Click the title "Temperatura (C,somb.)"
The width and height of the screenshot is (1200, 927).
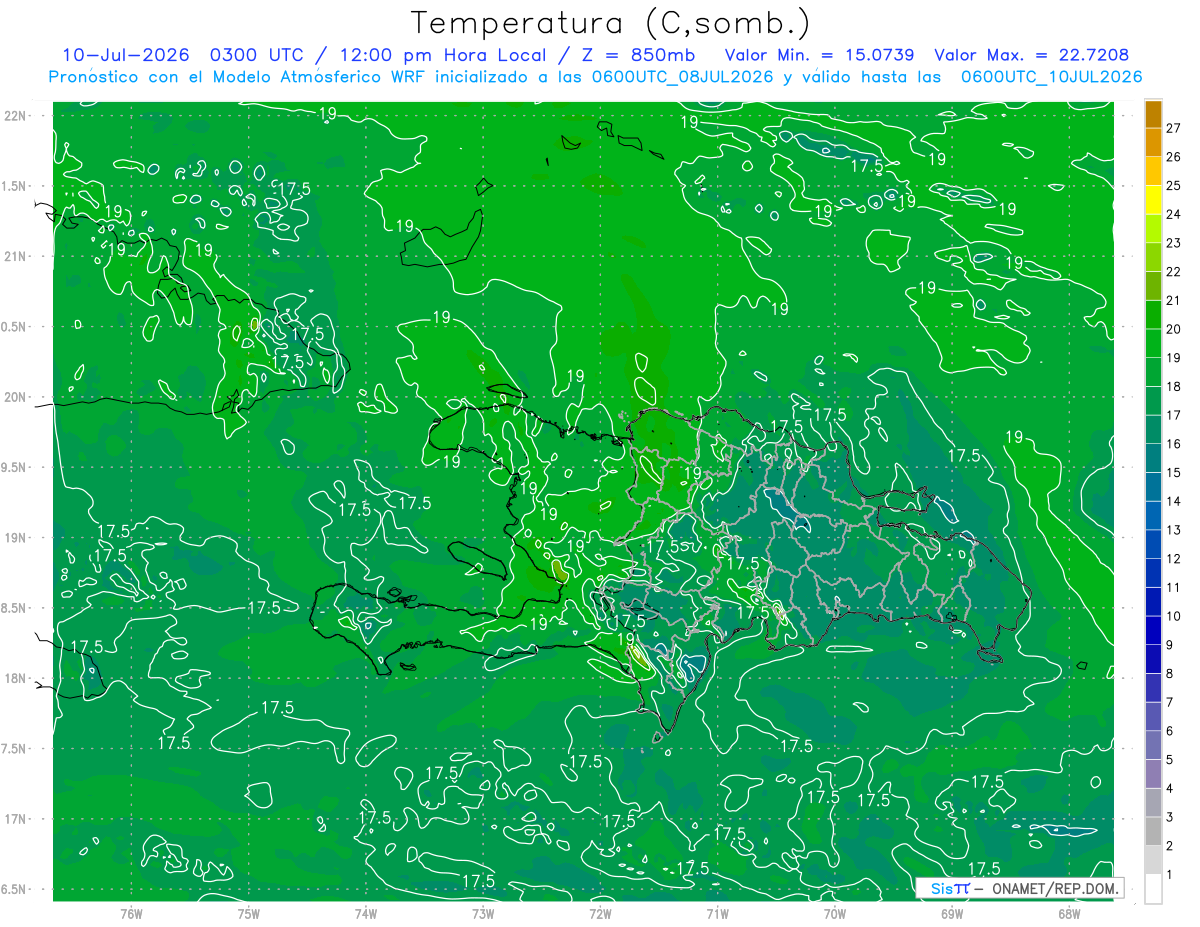point(611,23)
